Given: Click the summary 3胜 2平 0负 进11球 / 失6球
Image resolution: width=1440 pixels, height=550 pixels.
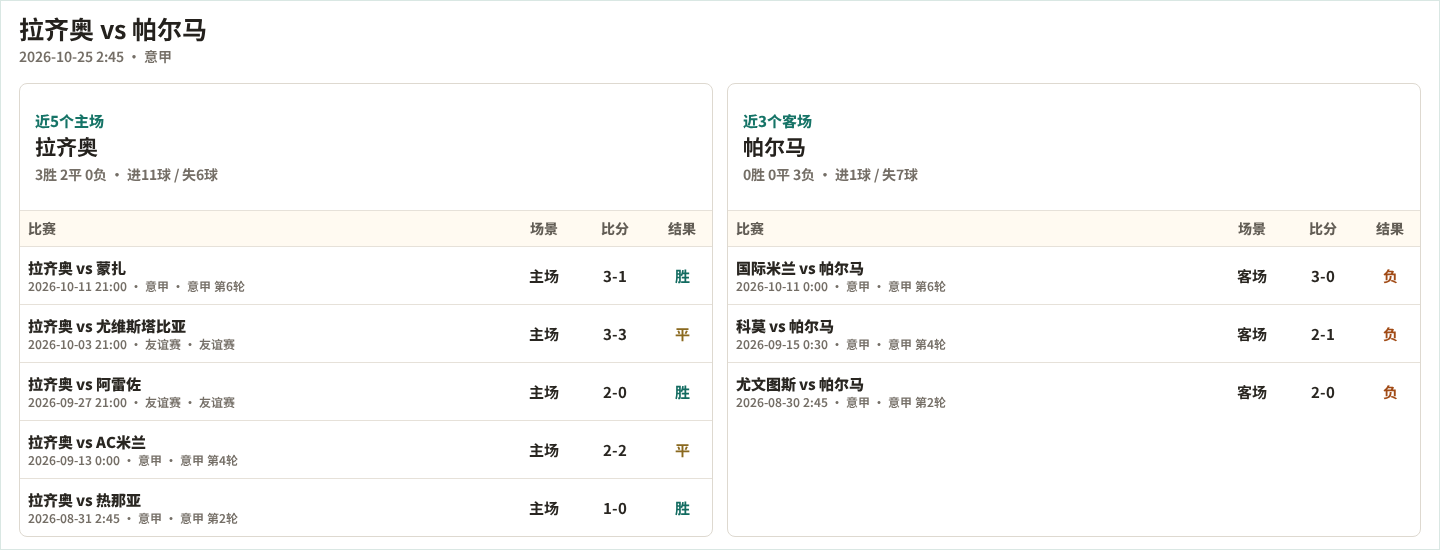Looking at the screenshot, I should click(126, 175).
